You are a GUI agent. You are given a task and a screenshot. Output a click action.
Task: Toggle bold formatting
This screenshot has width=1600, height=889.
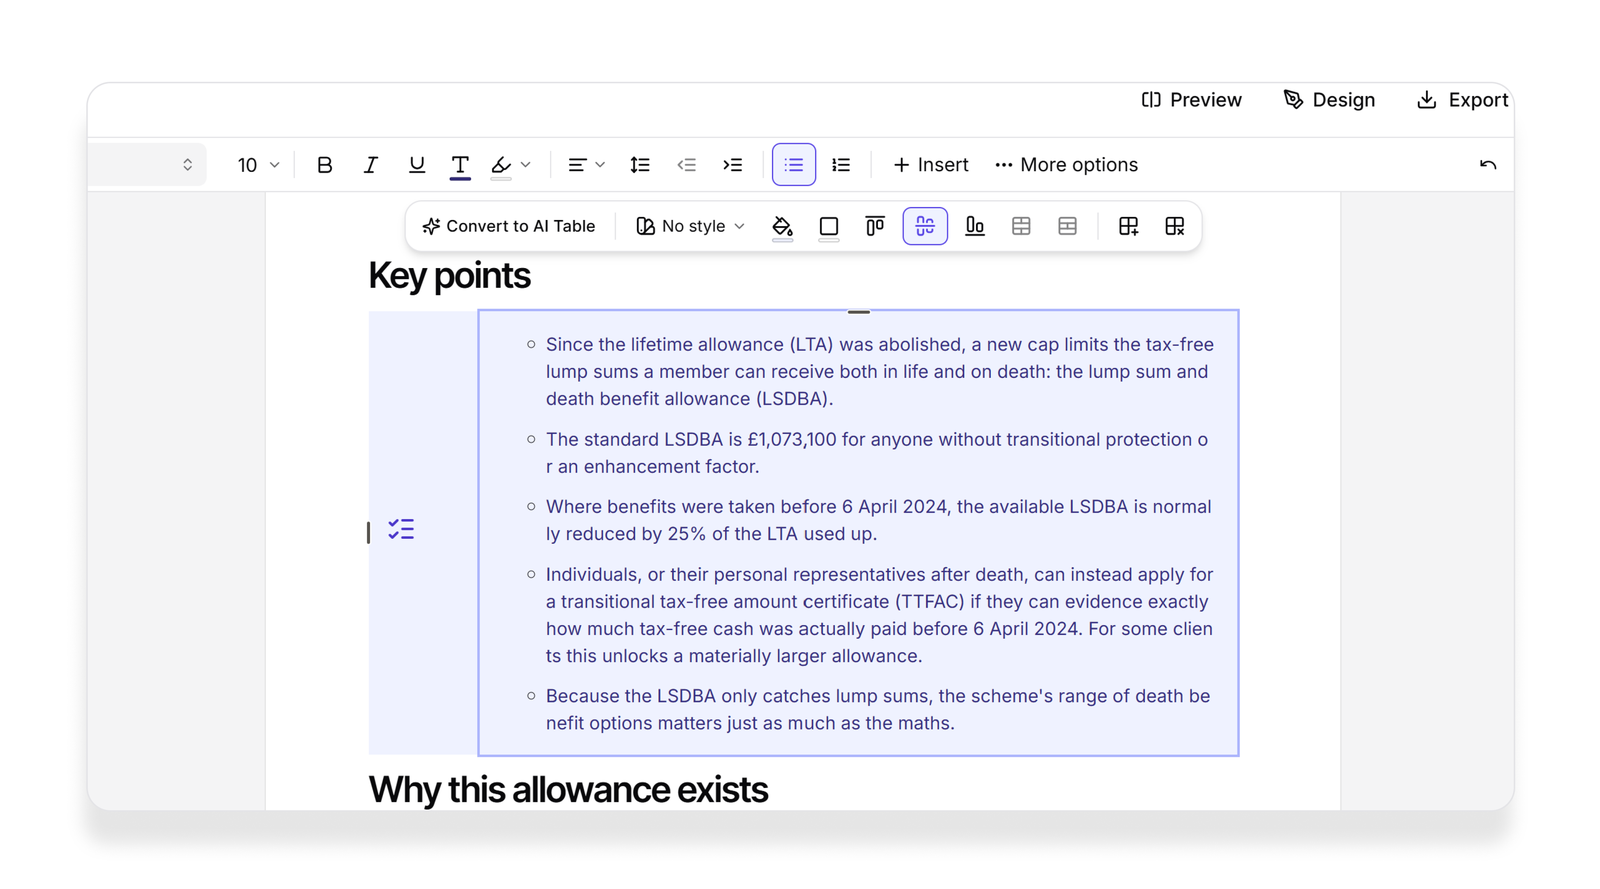pos(324,165)
